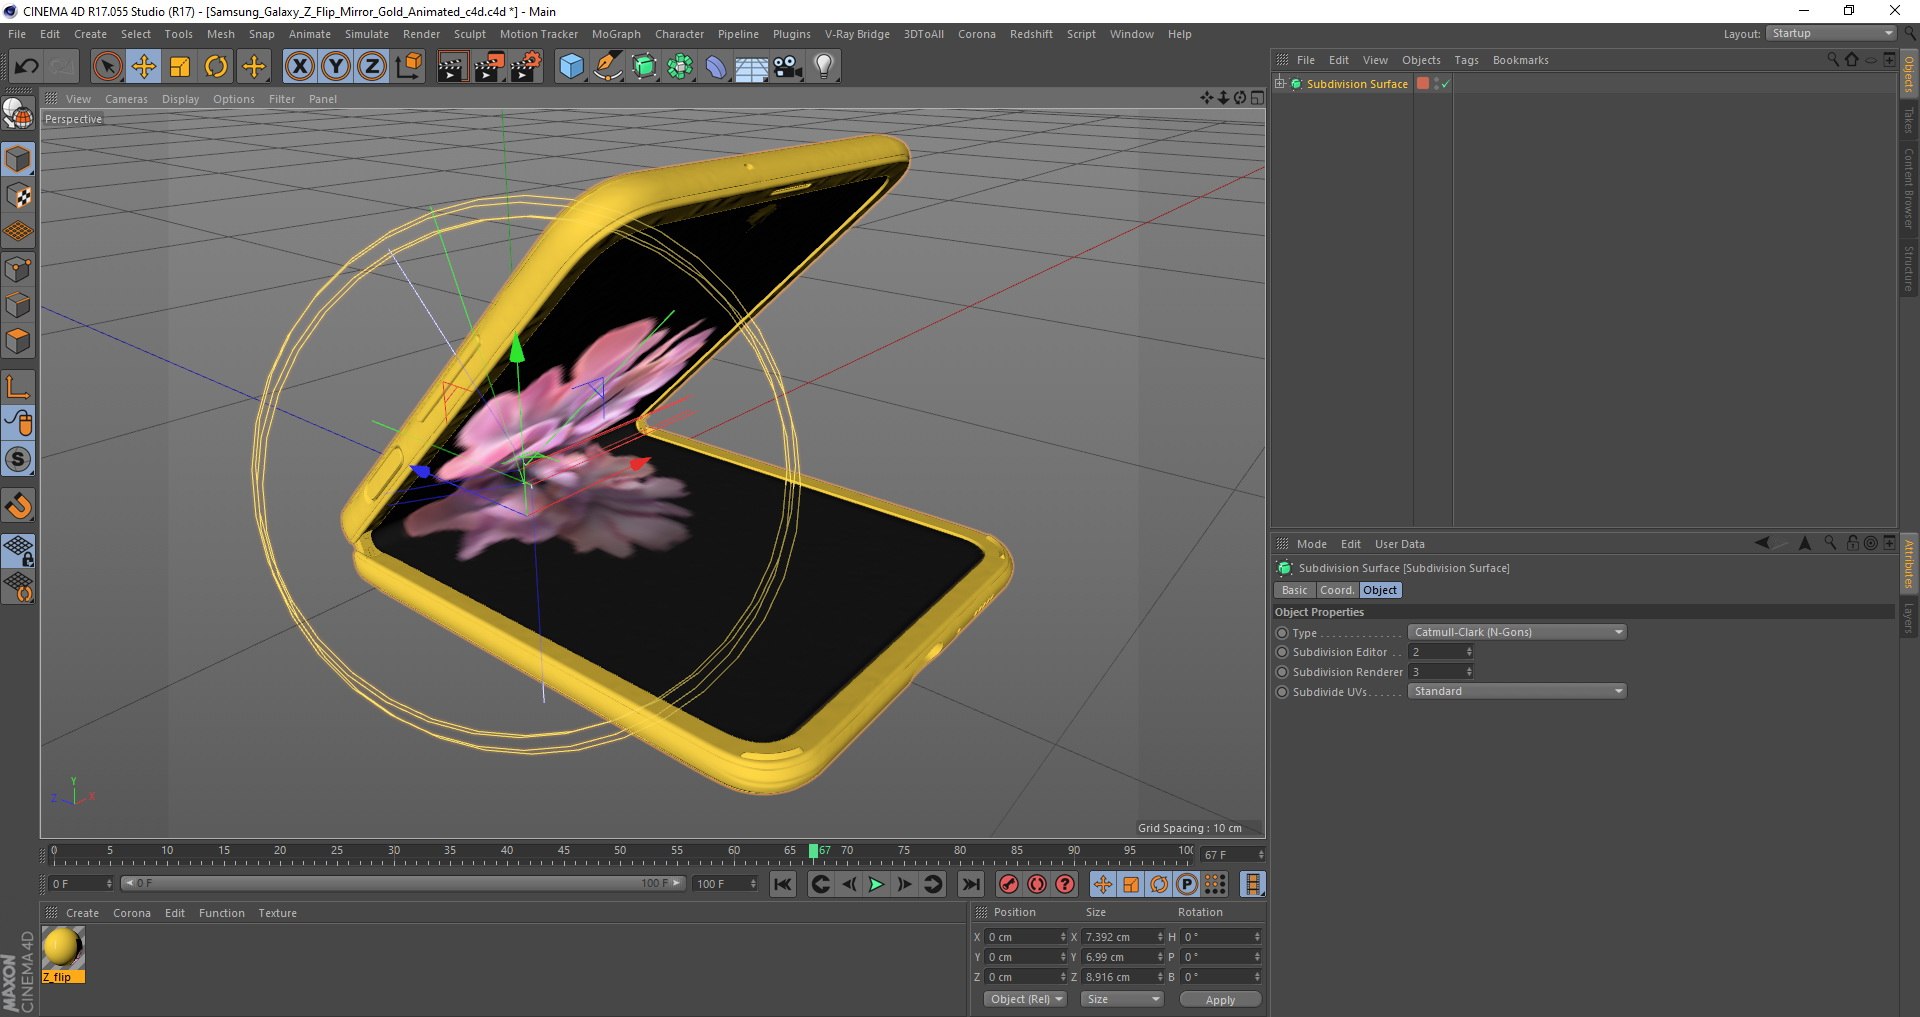
Task: Toggle Autokeying record button
Action: click(x=1037, y=884)
